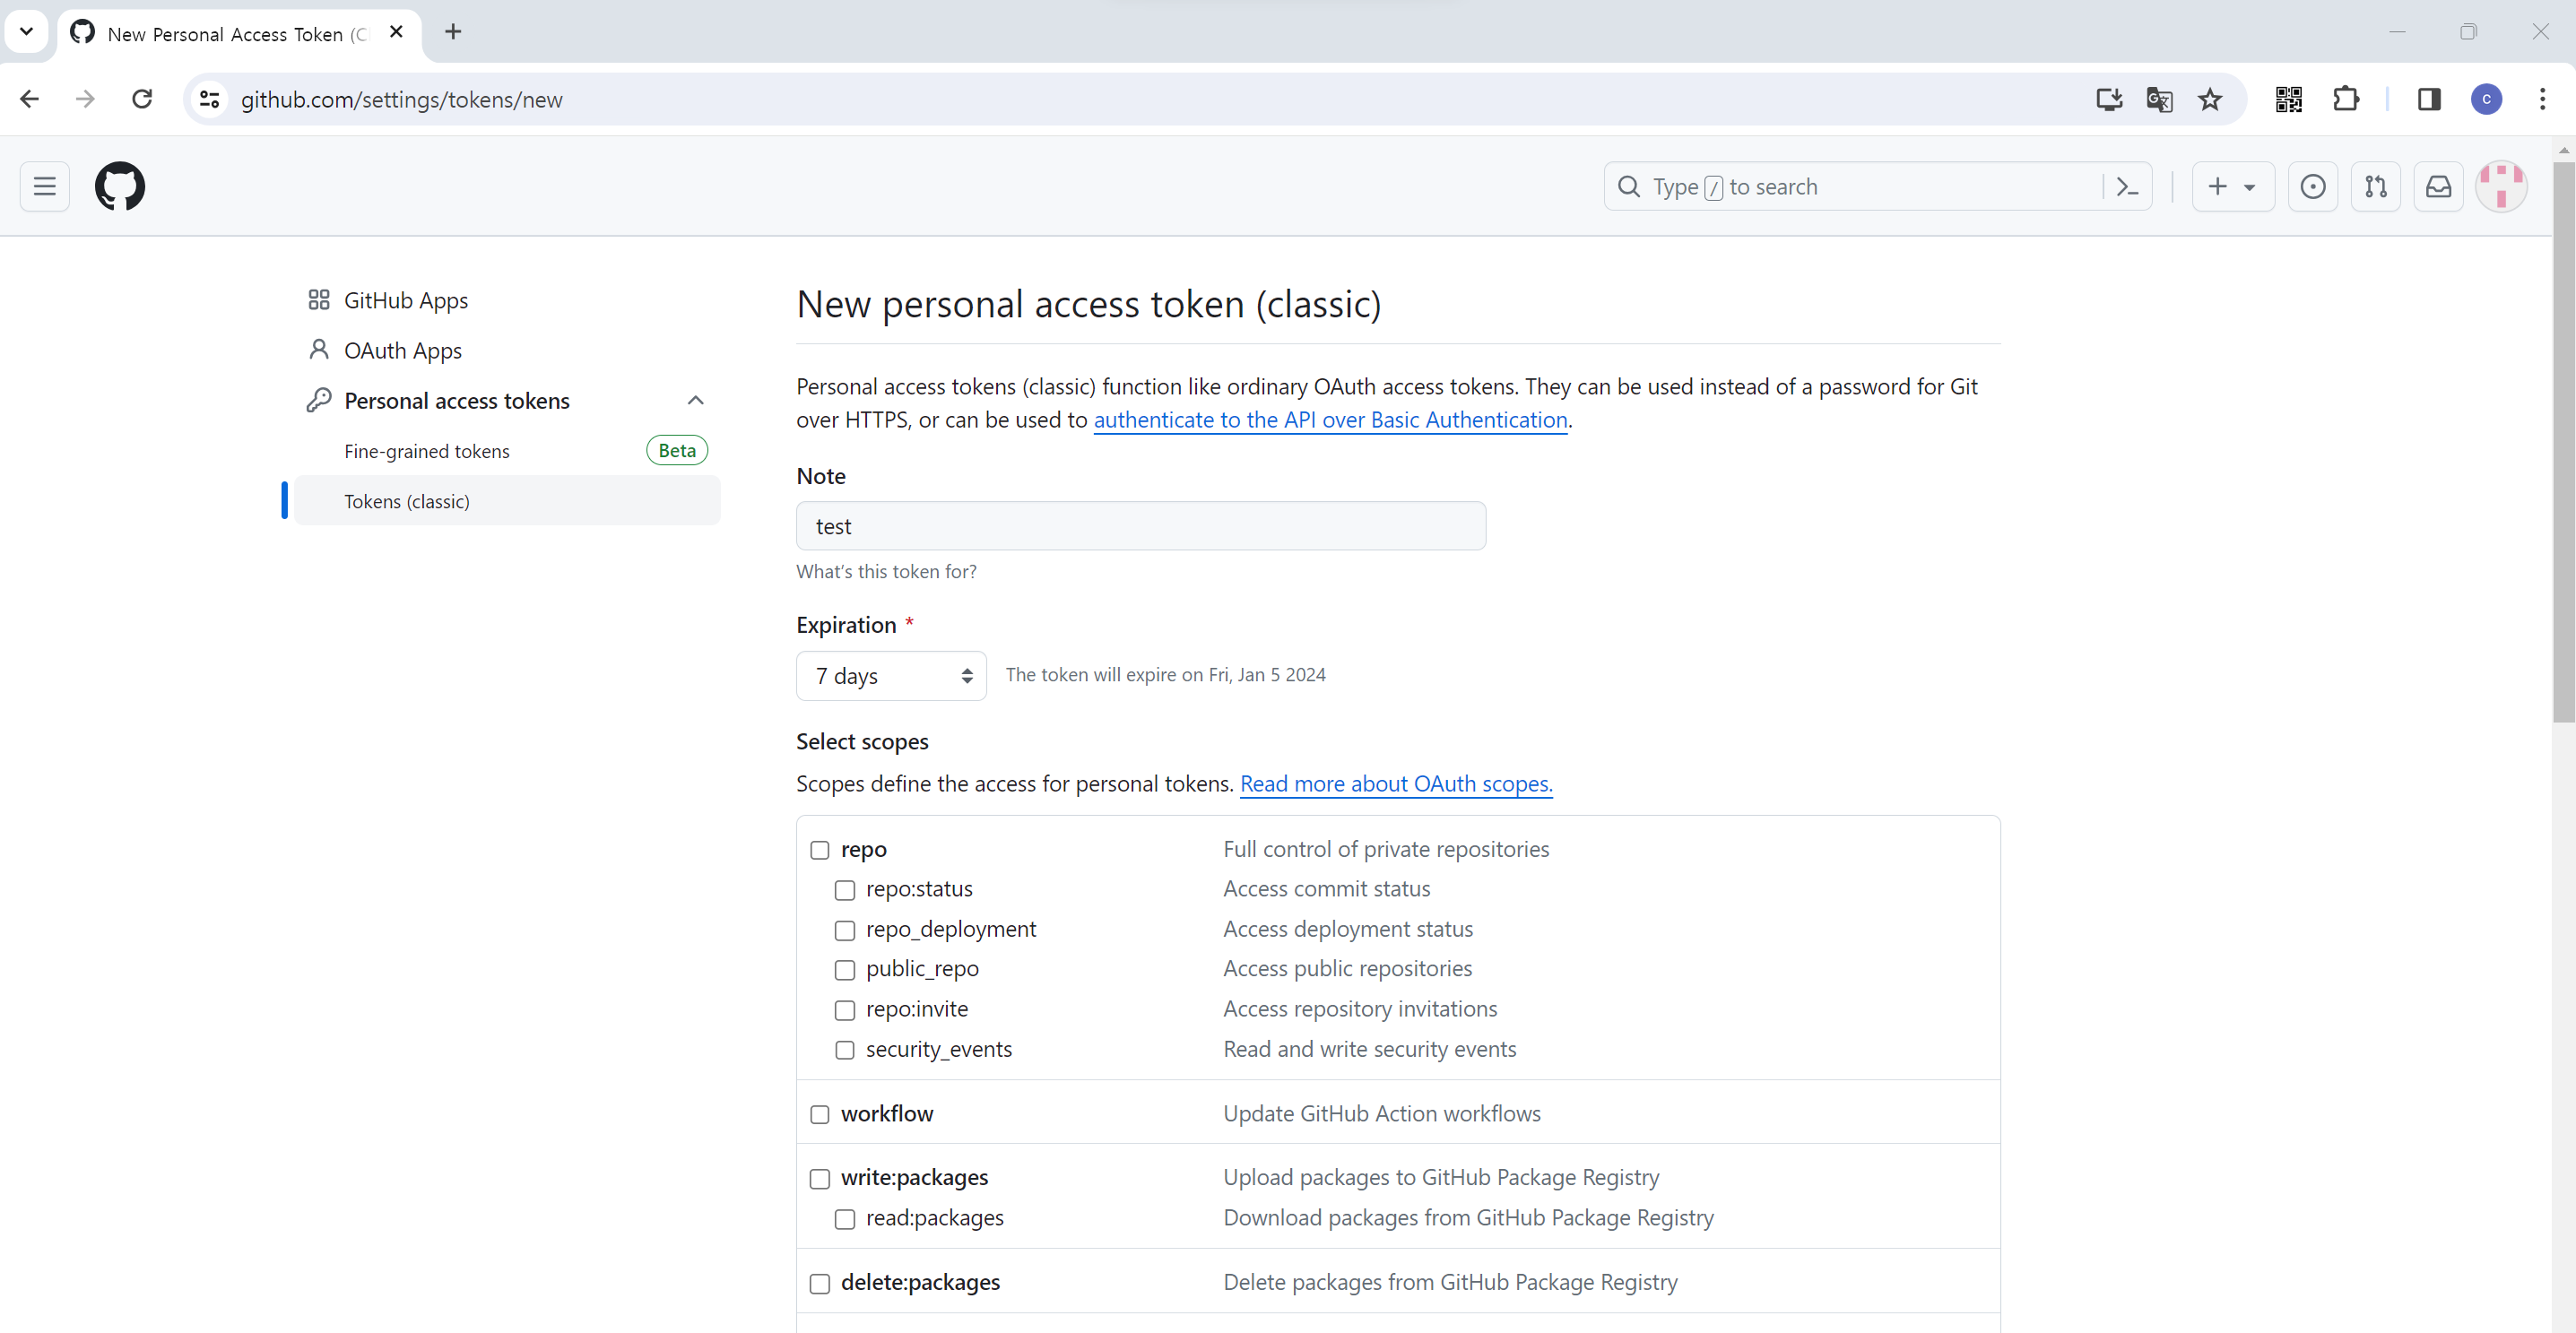2576x1333 pixels.
Task: Check the workflow scope checkbox
Action: pyautogui.click(x=820, y=1114)
